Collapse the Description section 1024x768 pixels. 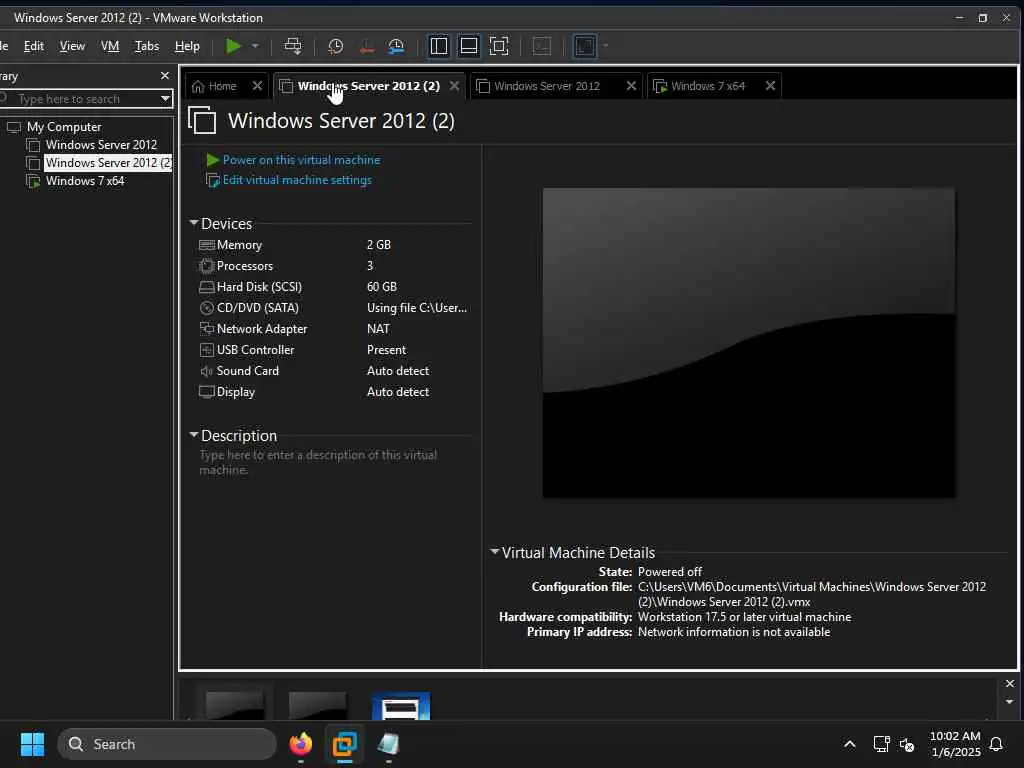[194, 434]
